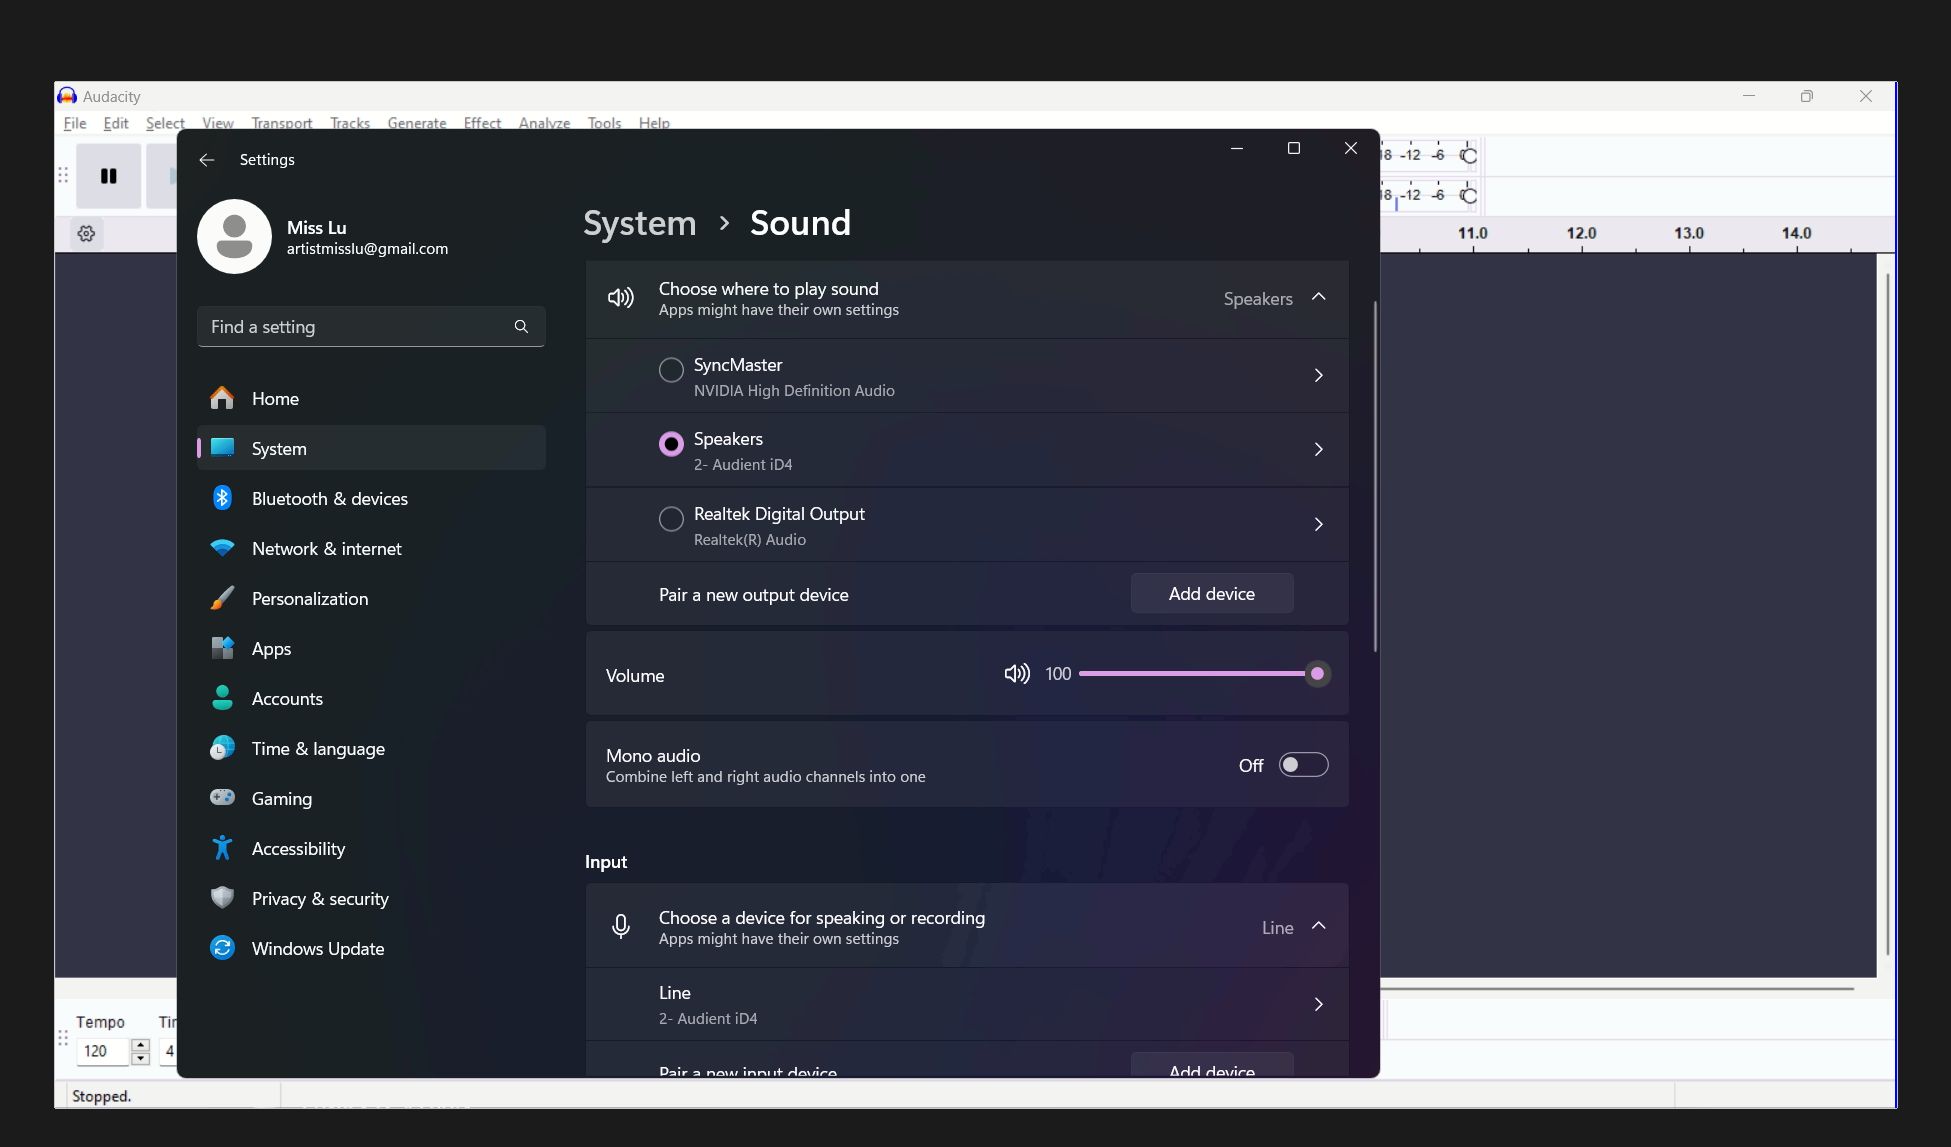Open the Audacity File menu
The width and height of the screenshot is (1951, 1147).
click(x=75, y=123)
